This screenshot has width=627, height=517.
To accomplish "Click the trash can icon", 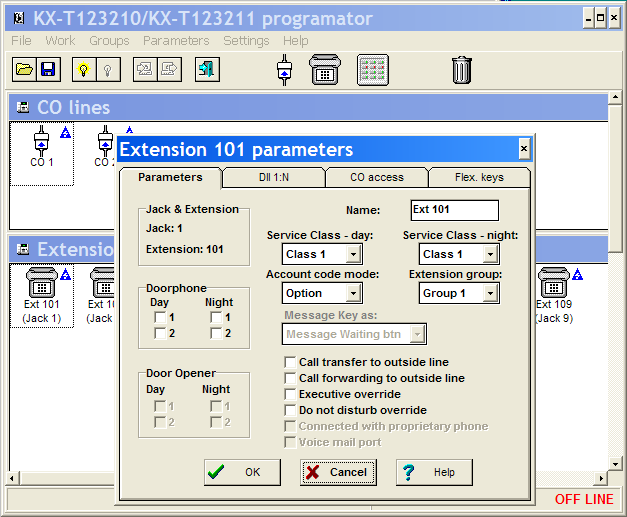I will (461, 69).
